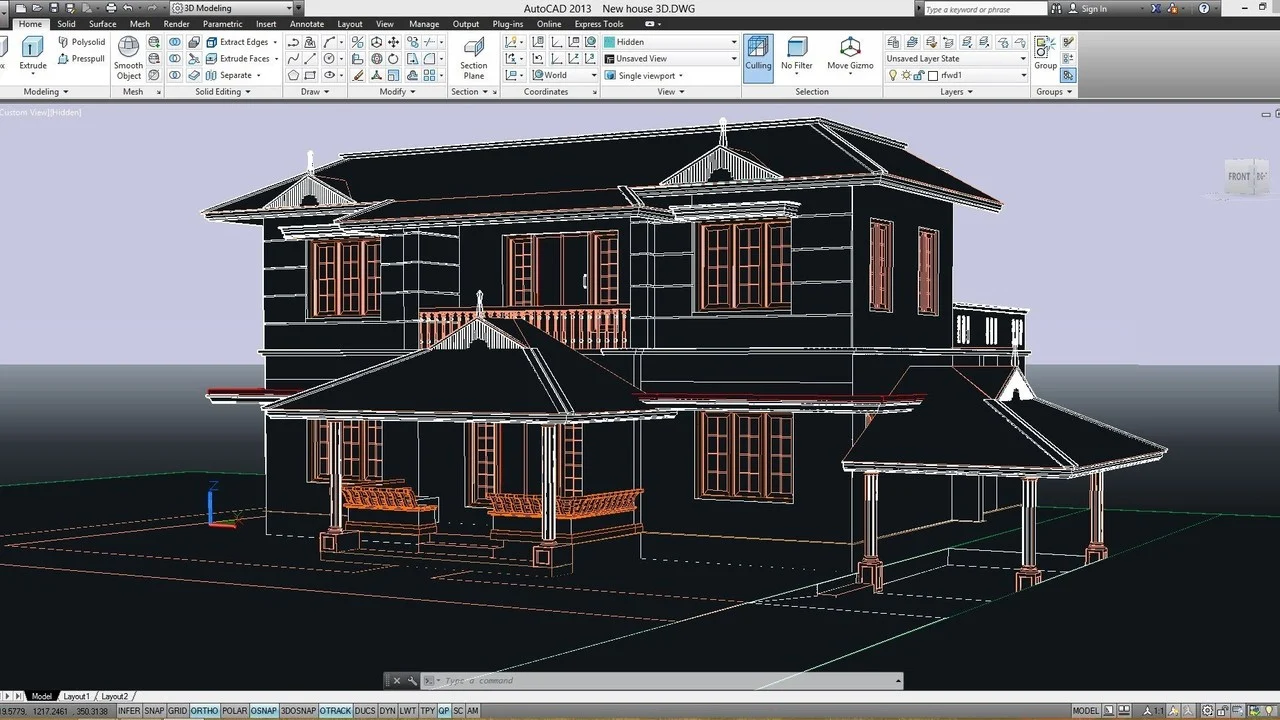The width and height of the screenshot is (1280, 720).
Task: Expand the Modeling panel
Action: pyautogui.click(x=44, y=92)
